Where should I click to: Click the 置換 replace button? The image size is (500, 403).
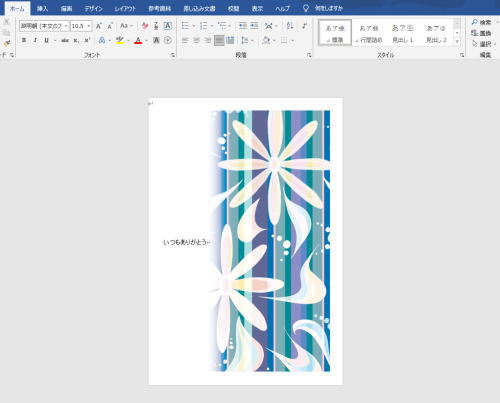tap(481, 33)
